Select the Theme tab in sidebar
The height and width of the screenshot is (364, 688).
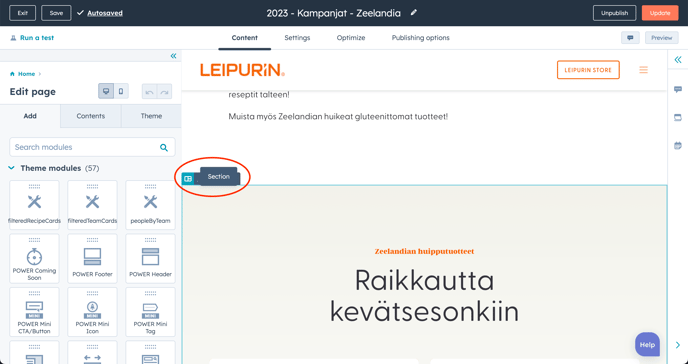coord(151,116)
